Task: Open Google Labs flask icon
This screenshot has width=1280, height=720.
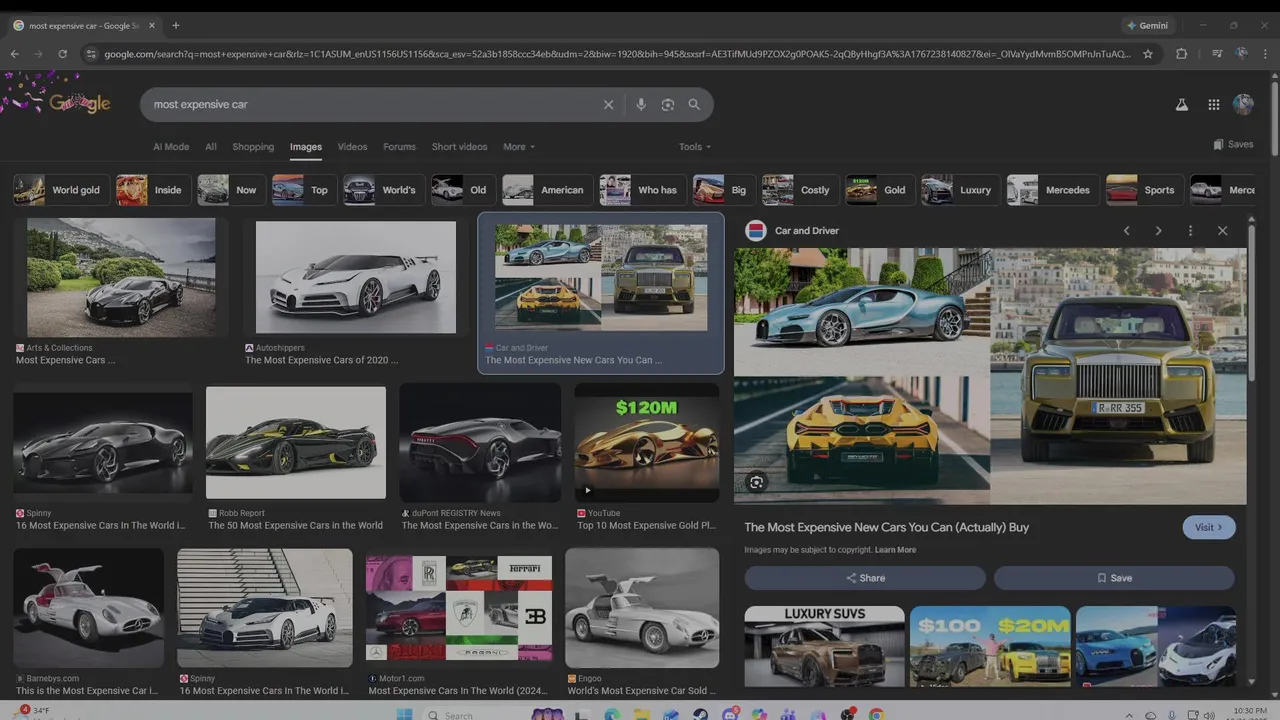Action: click(1181, 104)
